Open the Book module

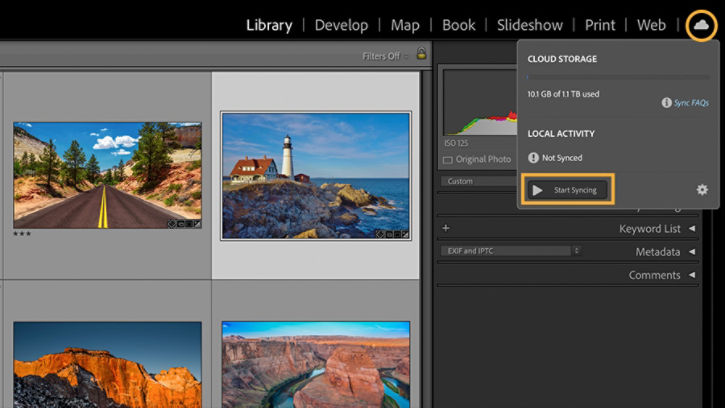point(459,25)
